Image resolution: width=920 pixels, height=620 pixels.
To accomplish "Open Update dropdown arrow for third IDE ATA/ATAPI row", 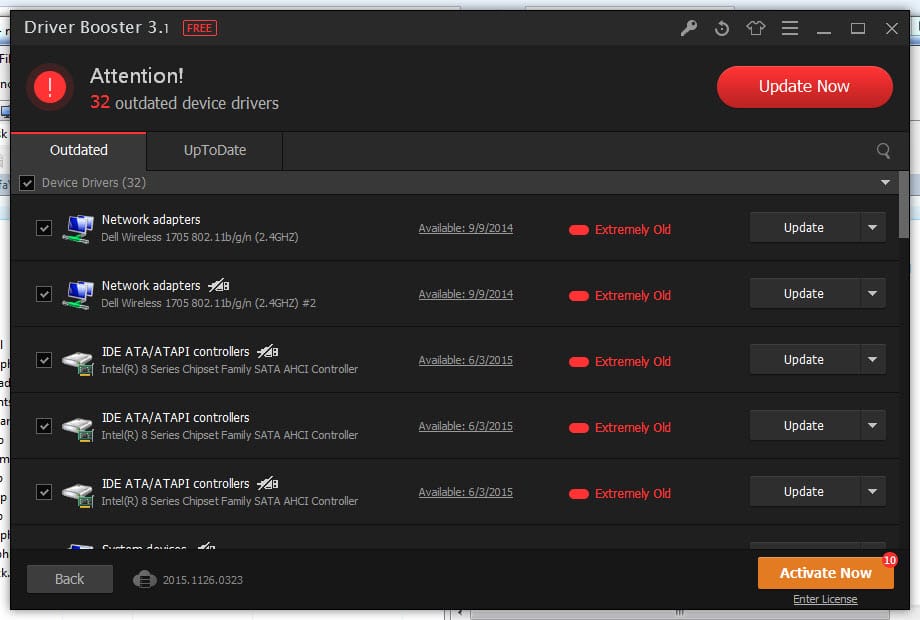I will click(x=872, y=492).
